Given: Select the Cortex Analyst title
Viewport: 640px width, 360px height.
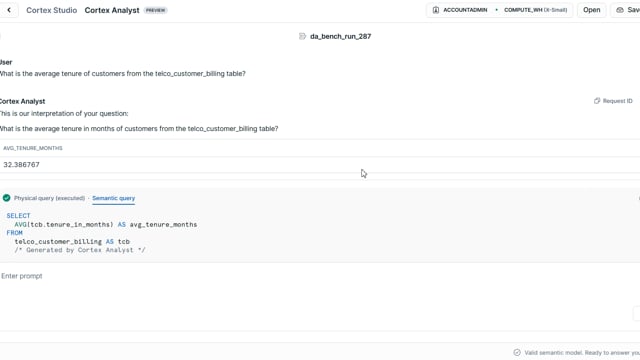Looking at the screenshot, I should (112, 10).
